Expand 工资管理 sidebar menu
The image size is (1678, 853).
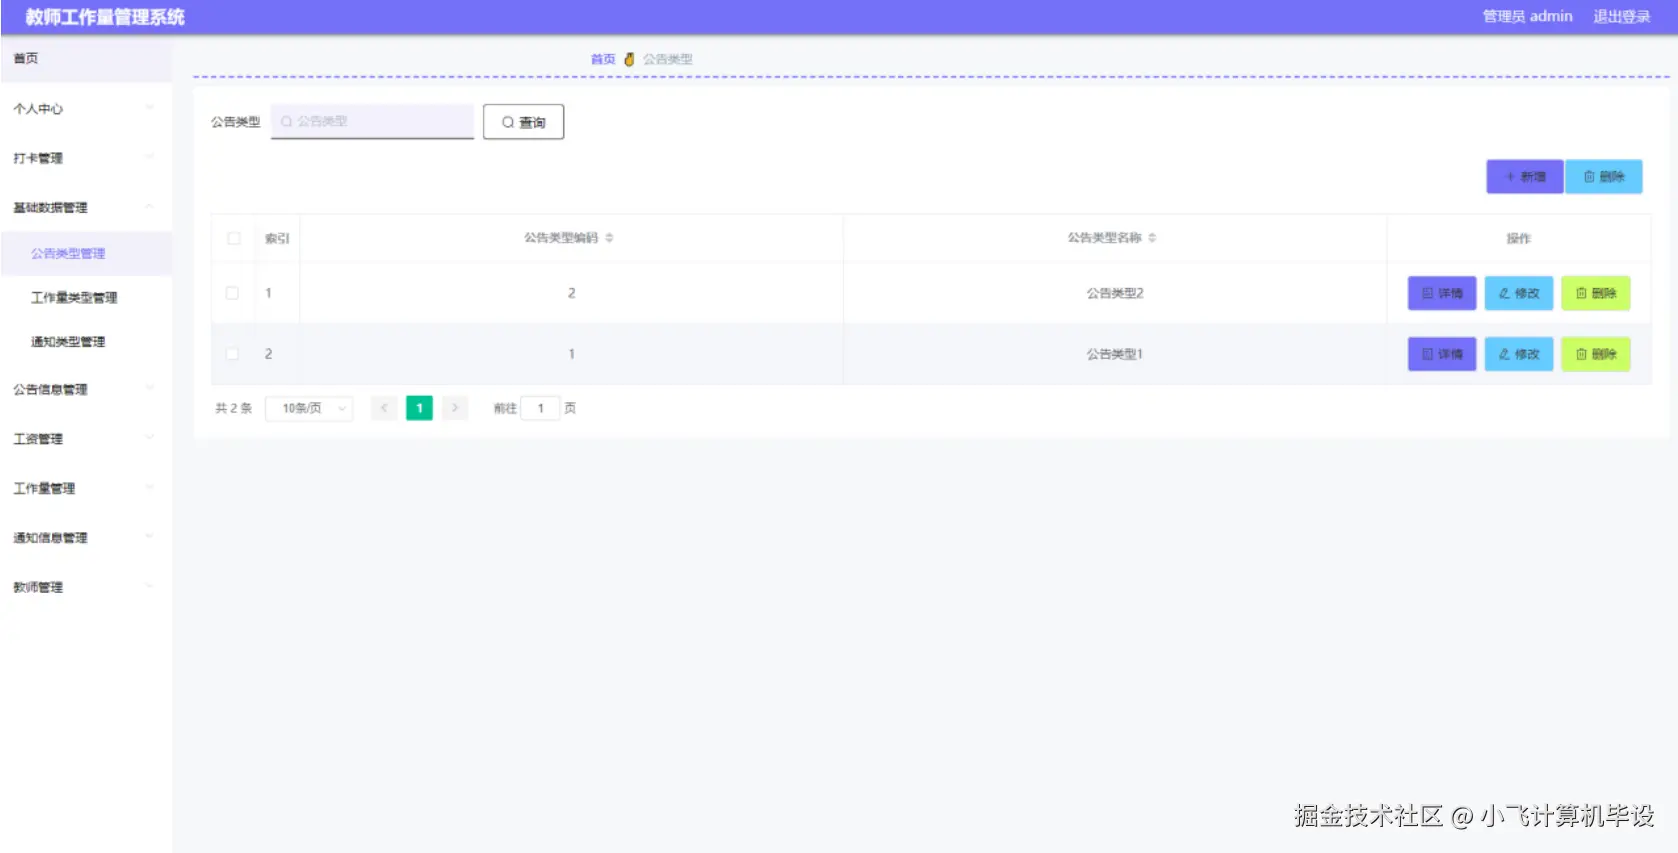pyautogui.click(x=86, y=438)
